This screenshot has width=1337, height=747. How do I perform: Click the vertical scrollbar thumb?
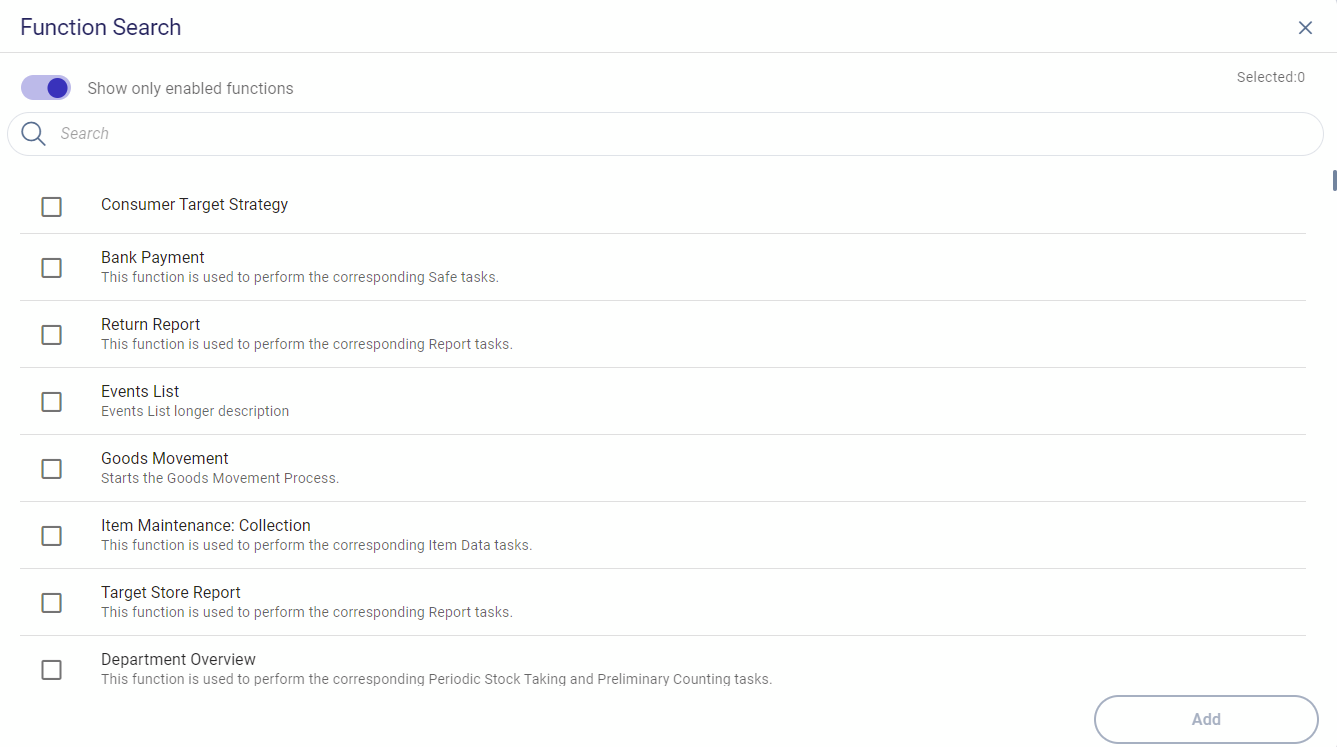tap(1333, 180)
